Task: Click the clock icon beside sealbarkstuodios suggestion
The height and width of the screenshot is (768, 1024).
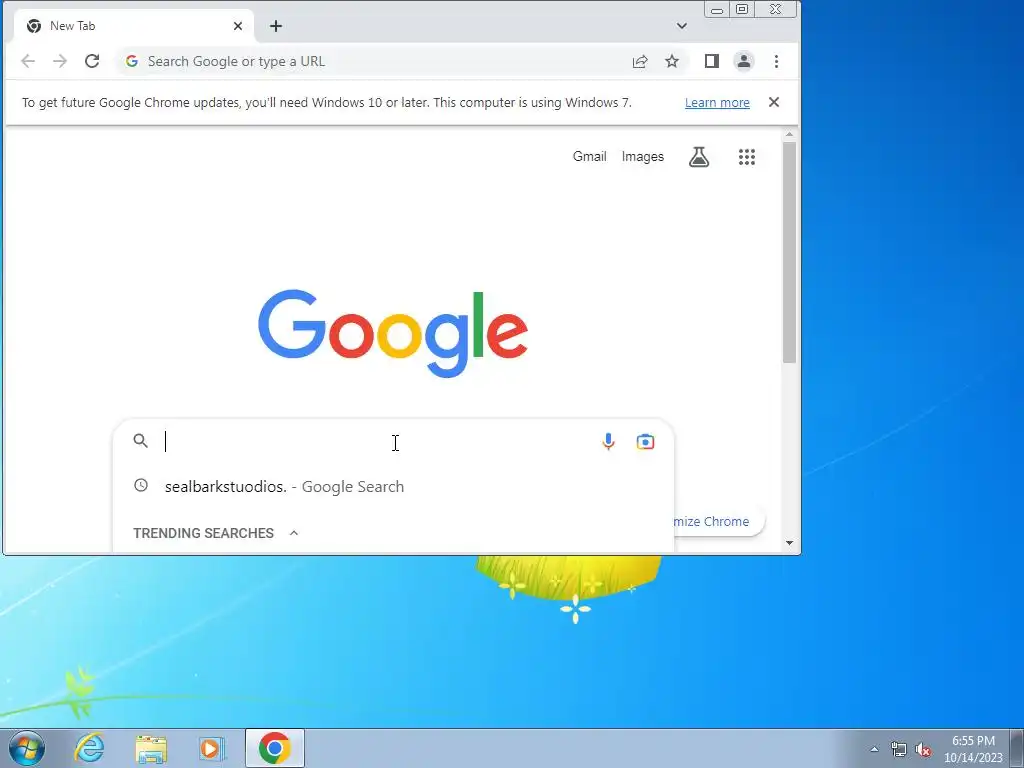Action: point(140,485)
